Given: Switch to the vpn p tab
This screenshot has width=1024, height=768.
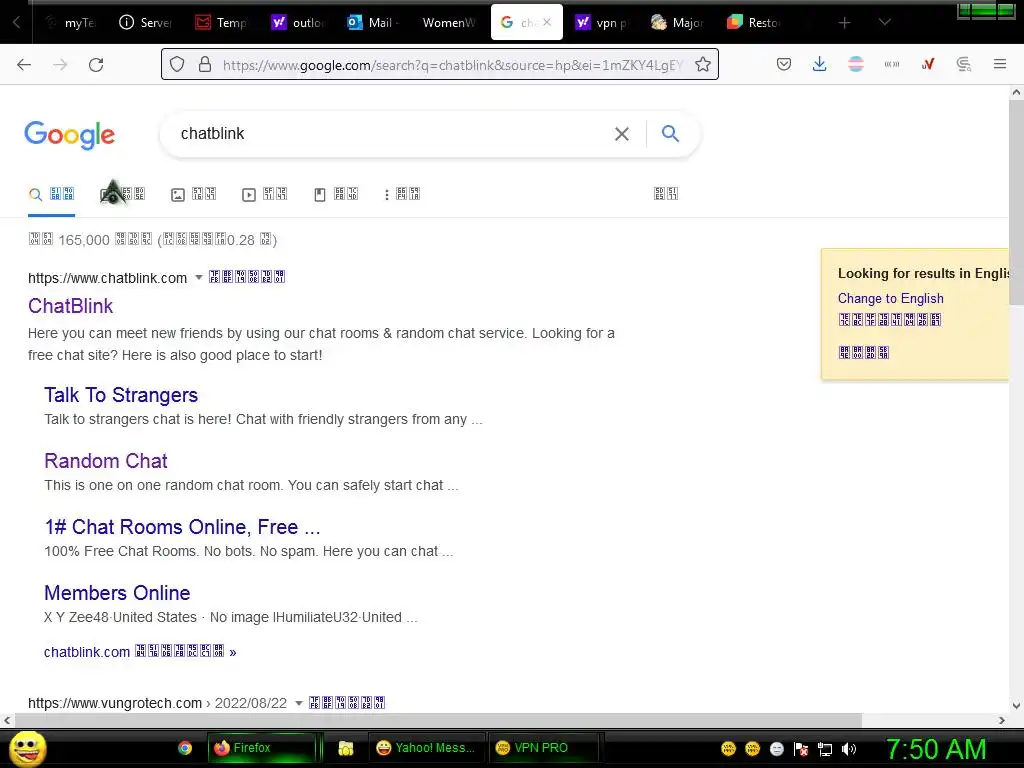Looking at the screenshot, I should 601,22.
